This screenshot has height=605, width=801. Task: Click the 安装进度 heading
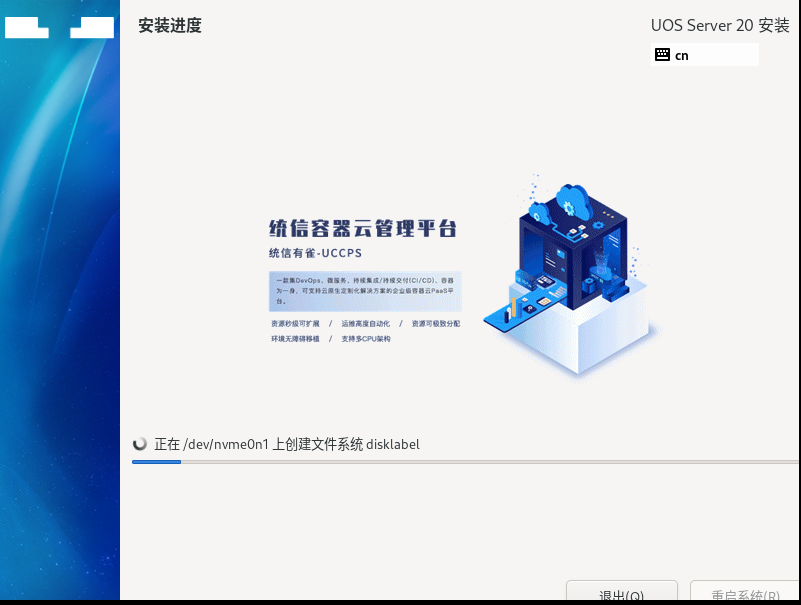click(169, 26)
